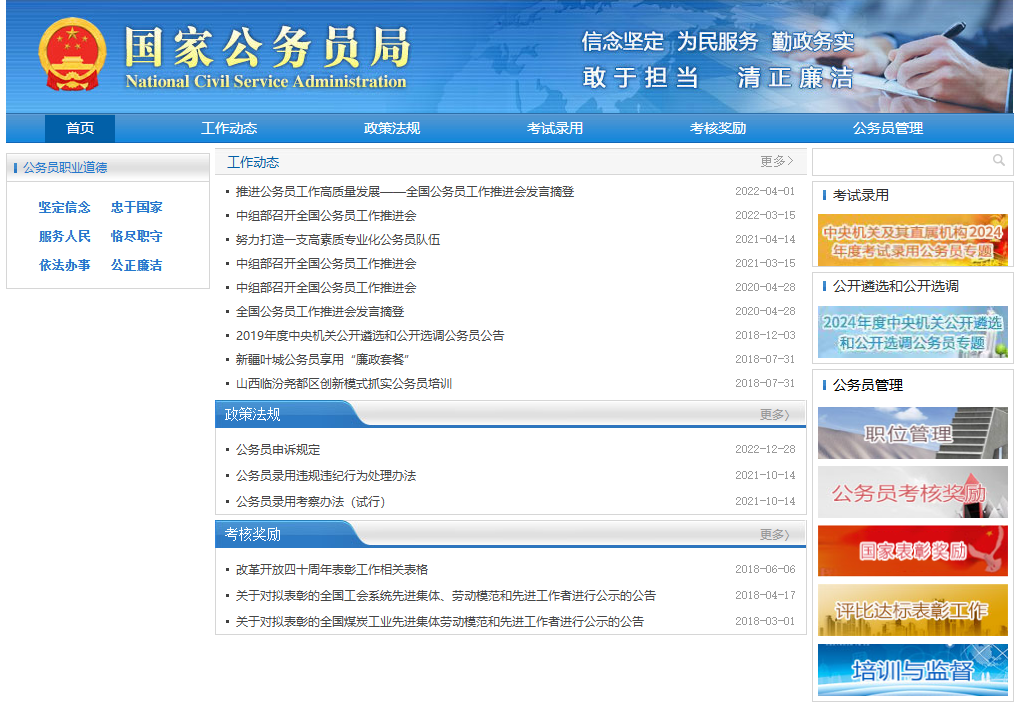Open 改革开放四十周年表彰工作相关表格 link

click(332, 570)
